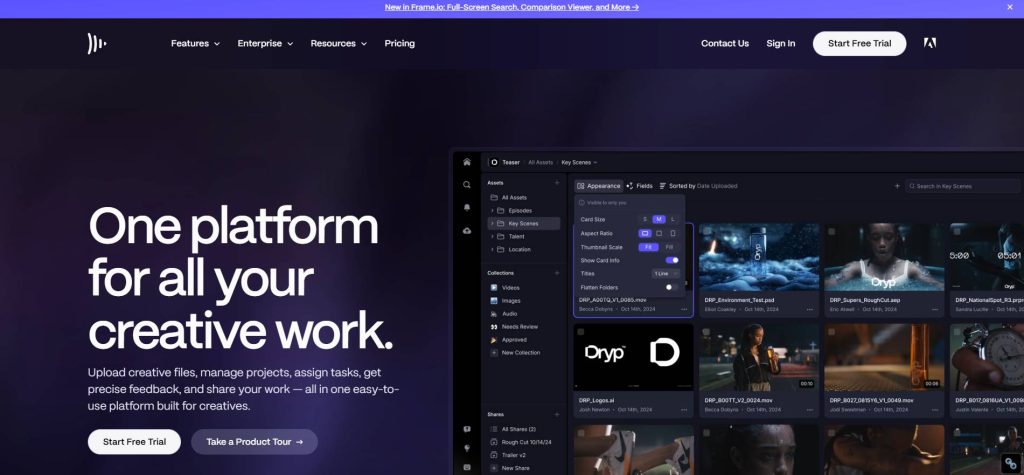Add a collection with Collections plus icon

pos(557,273)
